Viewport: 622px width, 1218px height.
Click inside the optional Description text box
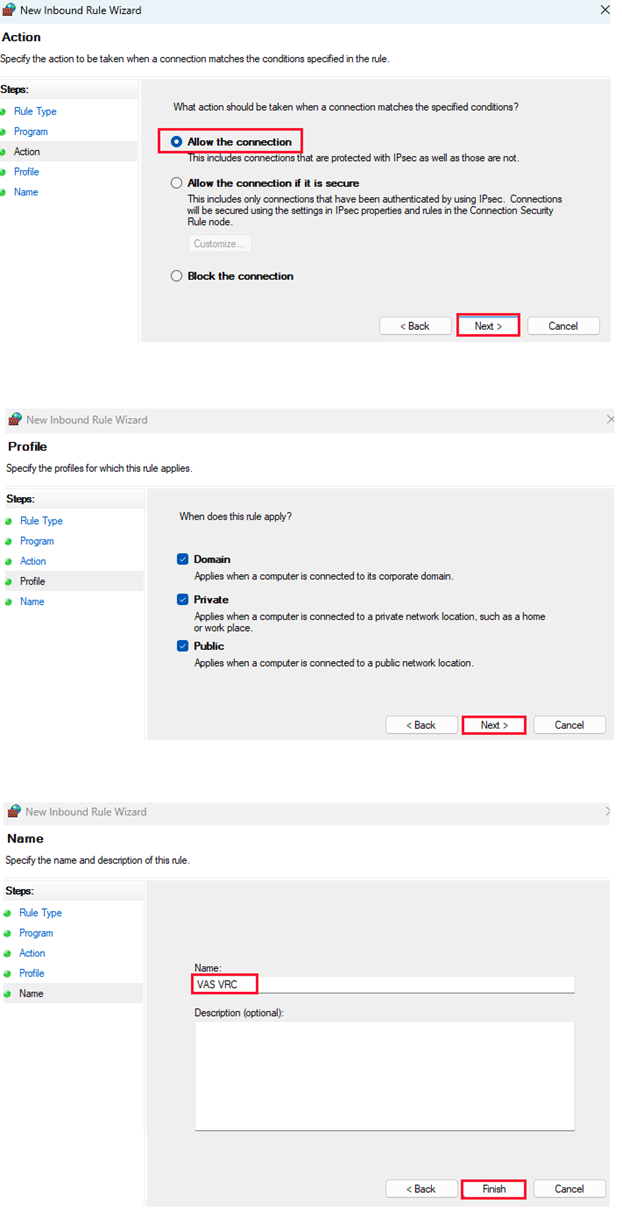point(384,1075)
